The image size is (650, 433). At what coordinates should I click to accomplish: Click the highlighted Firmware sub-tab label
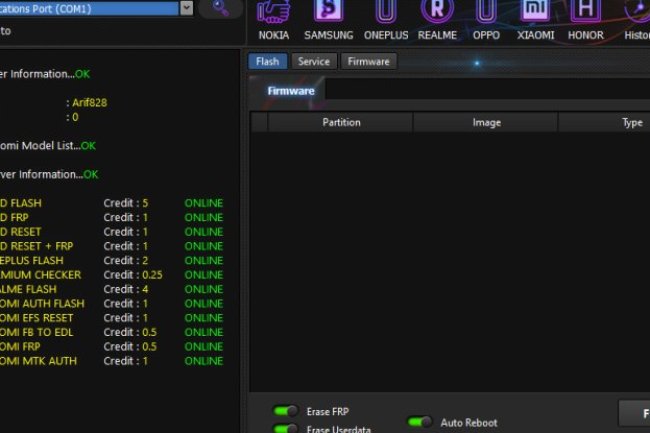tap(291, 91)
